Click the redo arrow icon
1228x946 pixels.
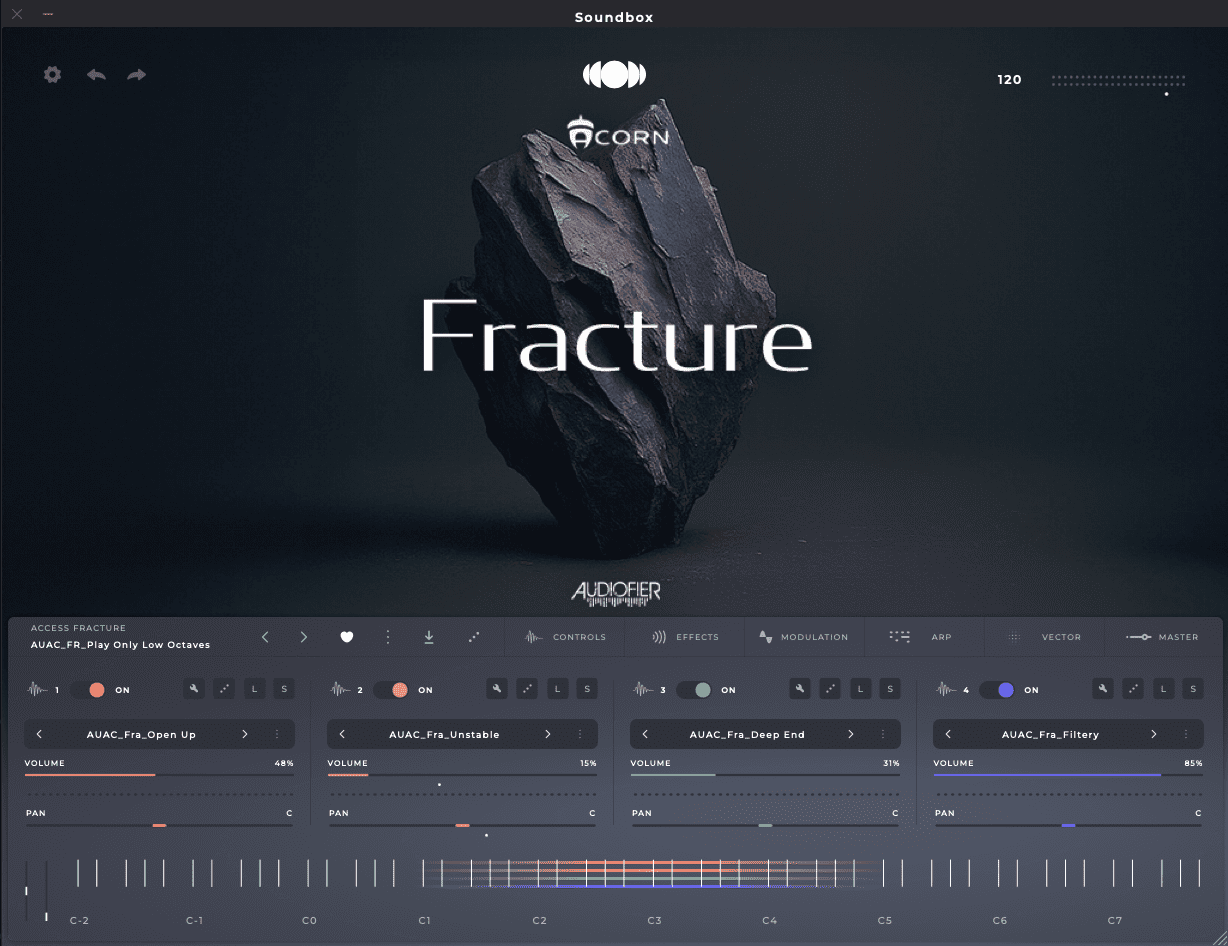click(137, 75)
